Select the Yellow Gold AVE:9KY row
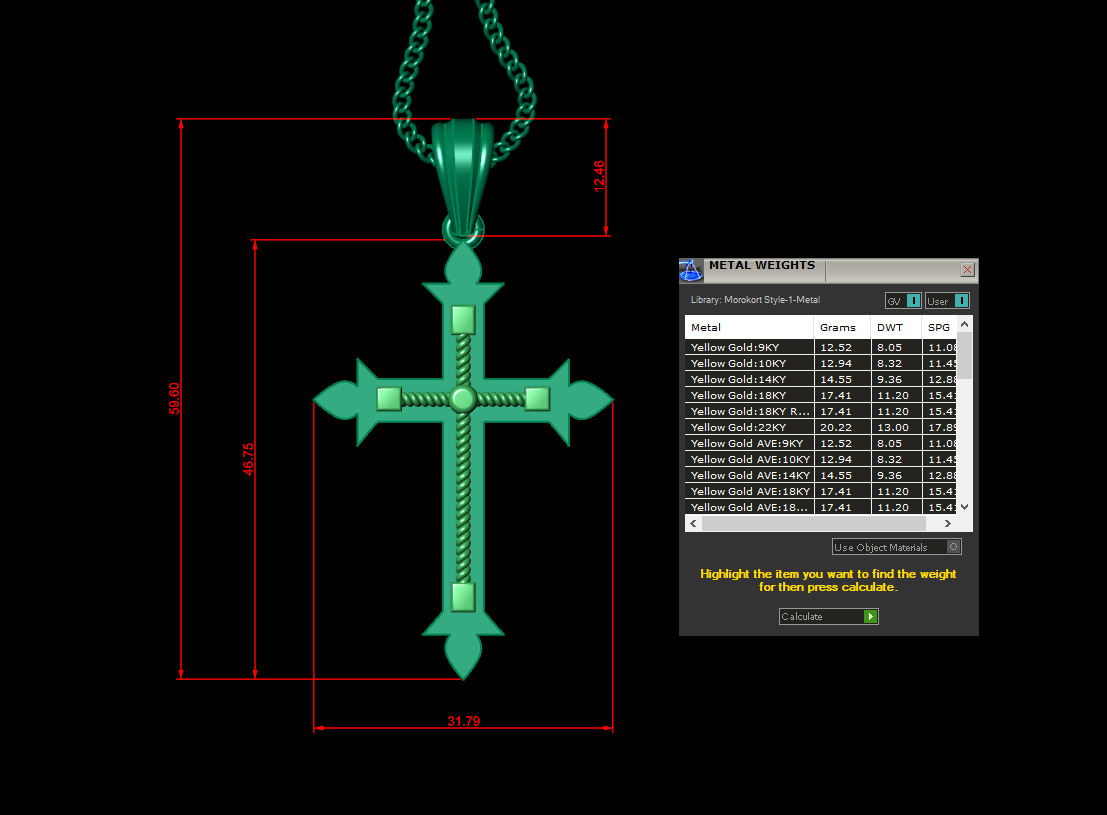The width and height of the screenshot is (1107, 815). tap(820, 443)
